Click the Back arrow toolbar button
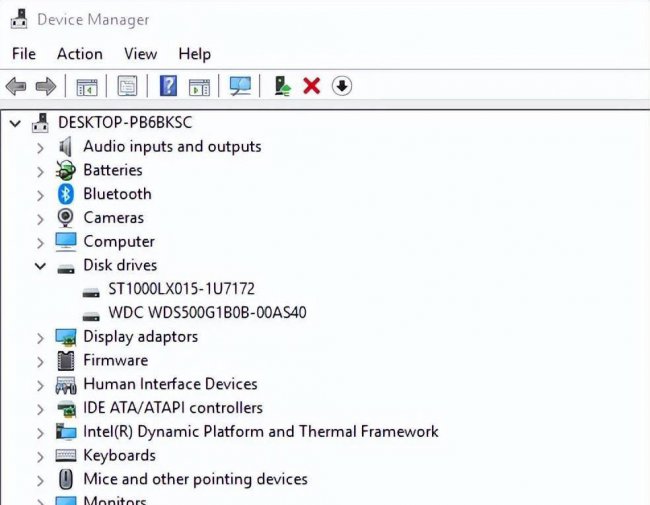The image size is (650, 505). tap(16, 86)
